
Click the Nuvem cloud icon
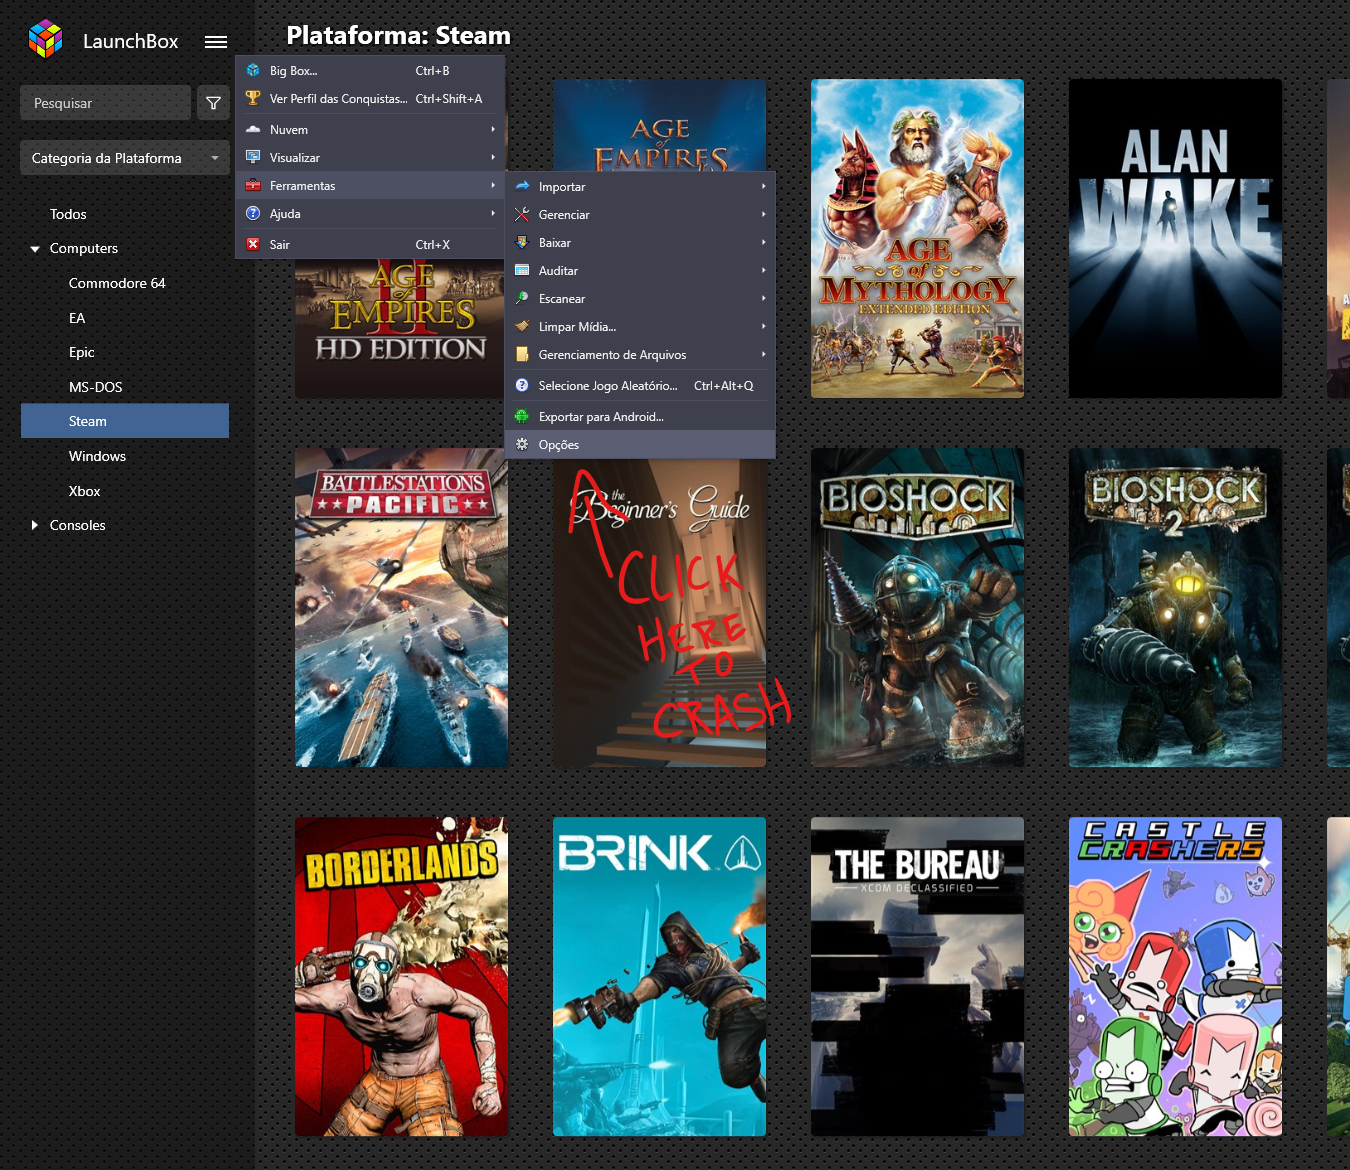click(x=253, y=129)
